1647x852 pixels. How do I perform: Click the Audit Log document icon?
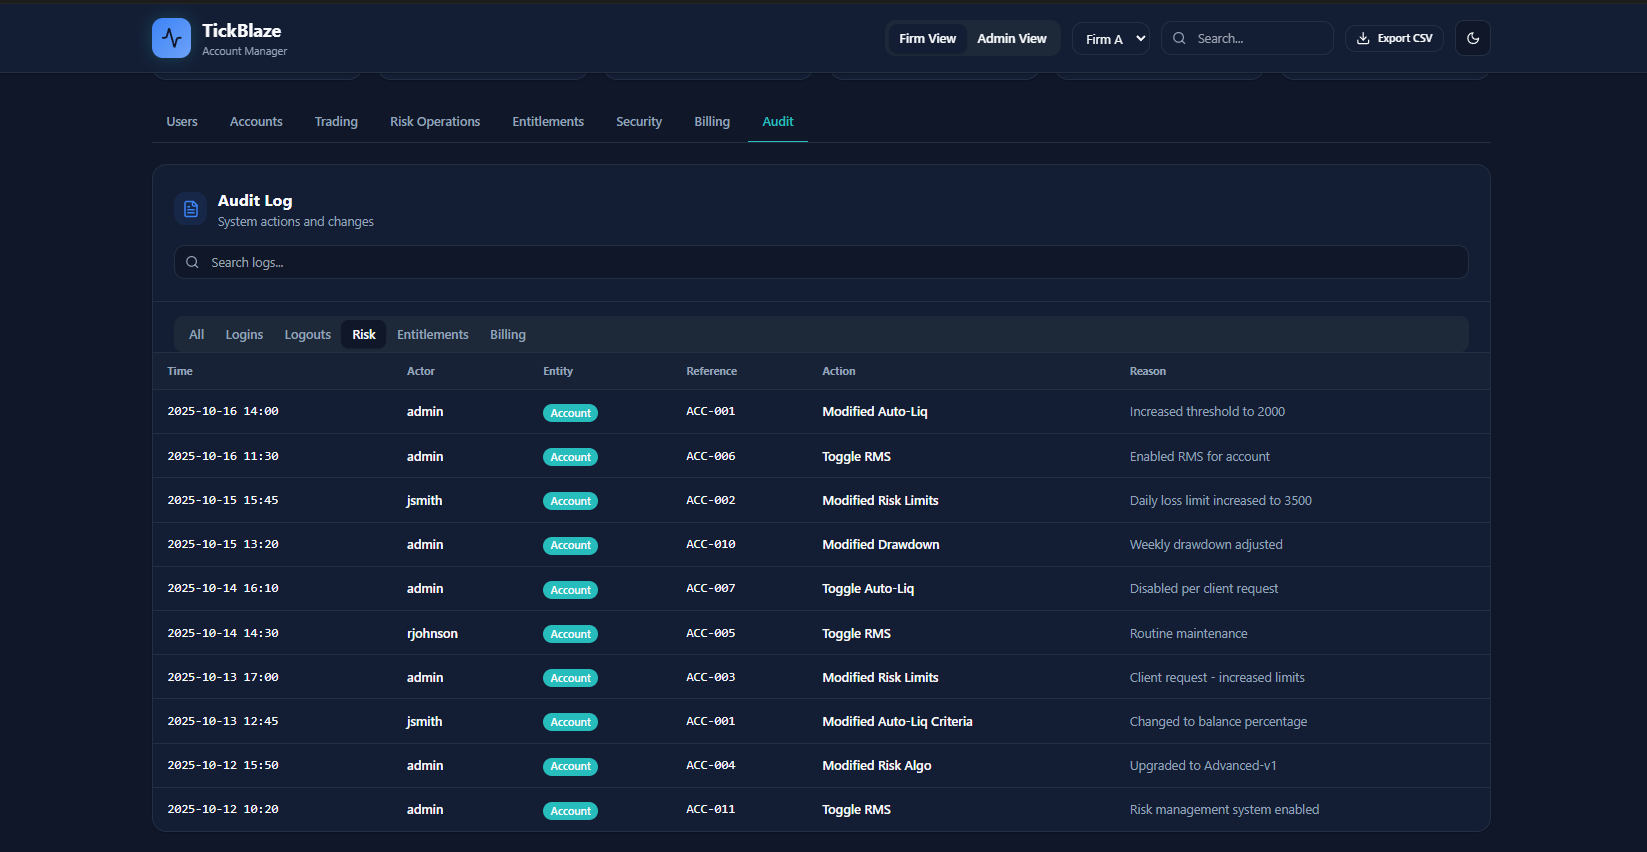[x=190, y=209]
